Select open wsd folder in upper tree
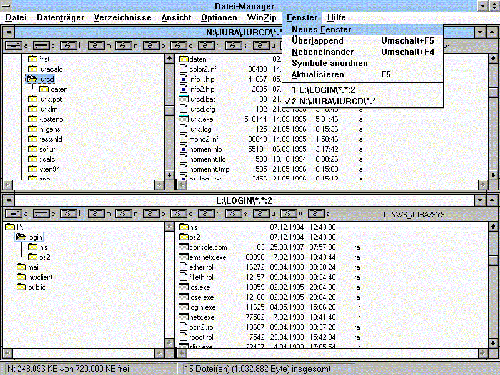 (41, 79)
